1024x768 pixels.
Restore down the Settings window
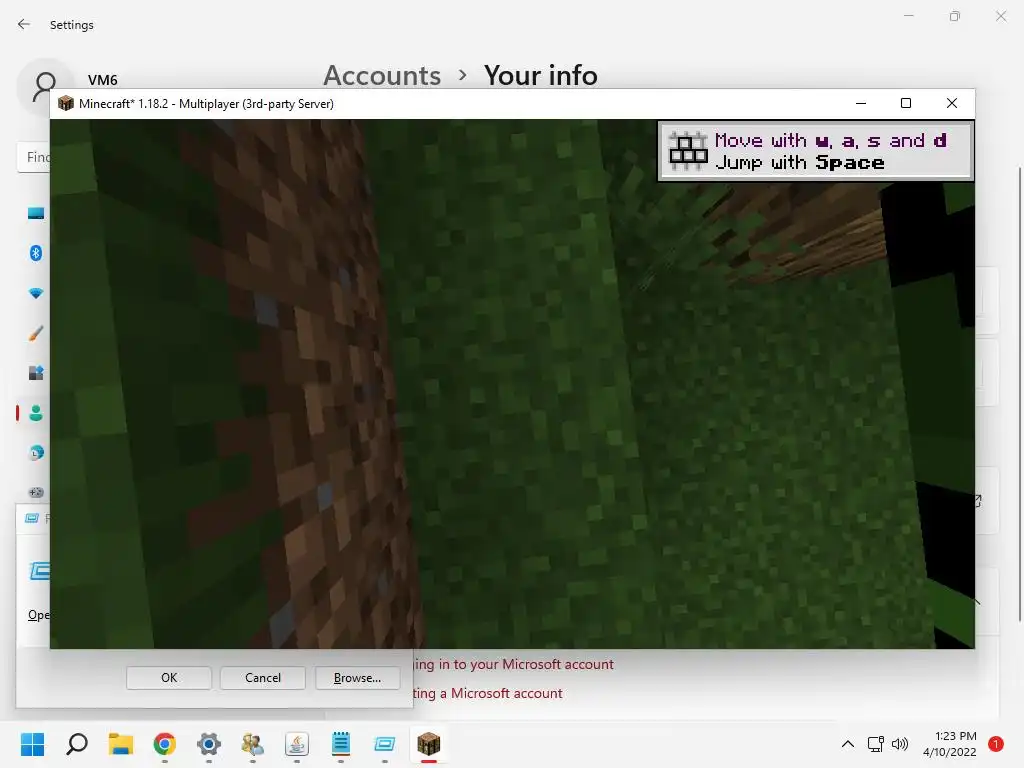tap(955, 16)
